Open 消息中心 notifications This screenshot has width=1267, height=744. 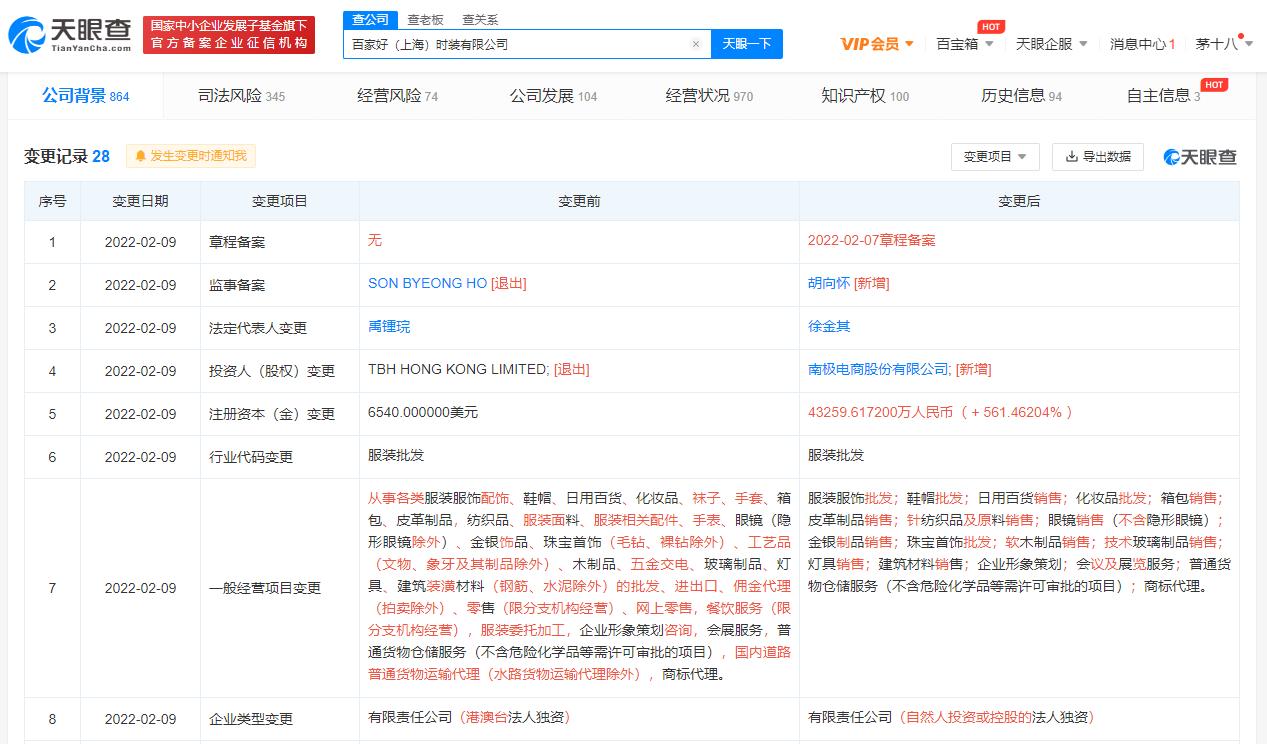click(1142, 44)
